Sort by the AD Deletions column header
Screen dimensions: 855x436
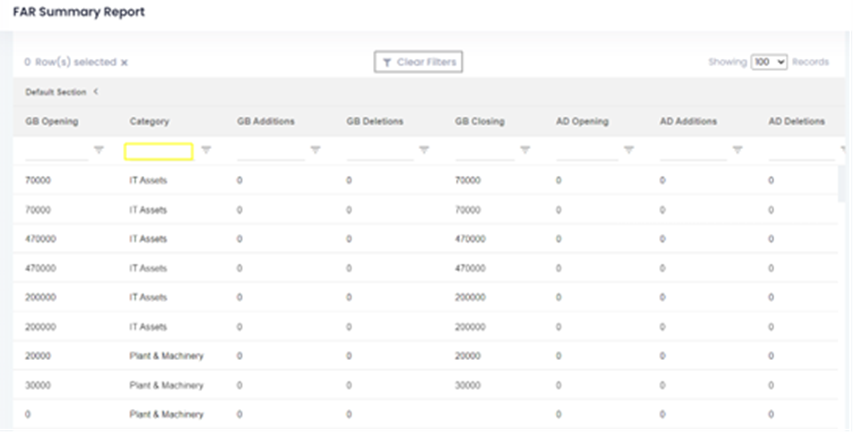(x=797, y=122)
